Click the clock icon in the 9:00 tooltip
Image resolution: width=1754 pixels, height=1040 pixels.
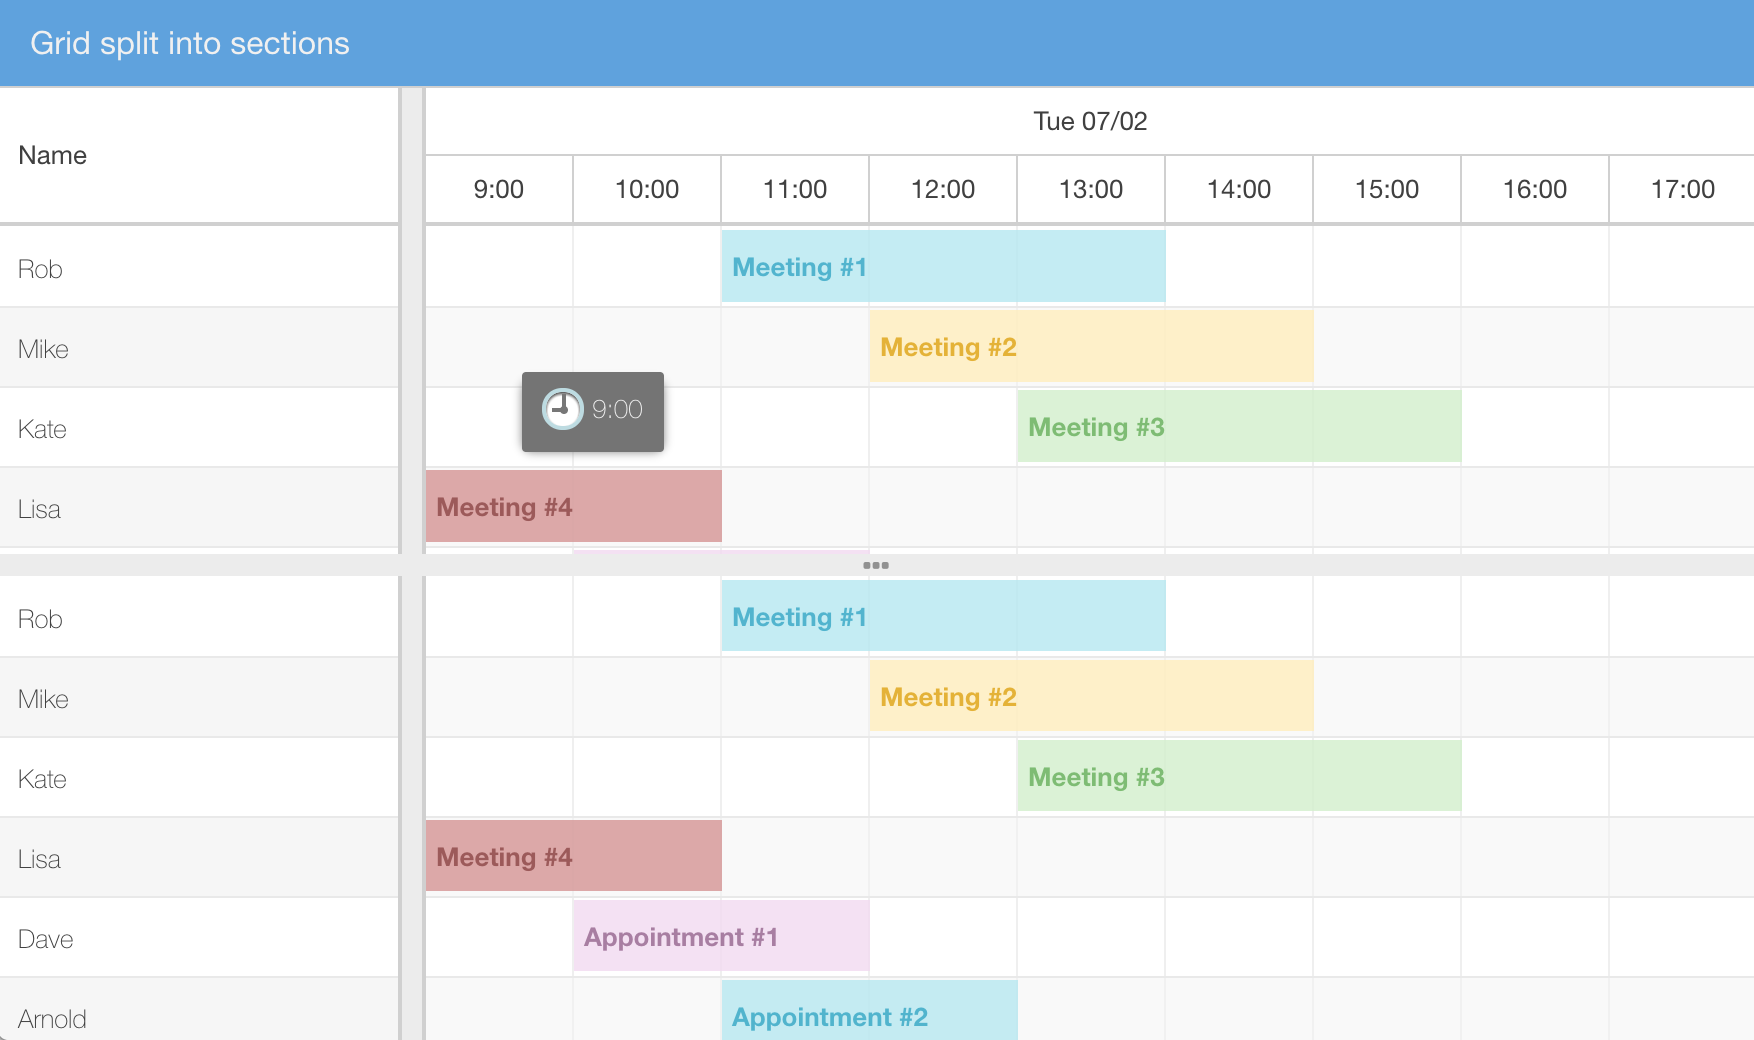tap(561, 408)
